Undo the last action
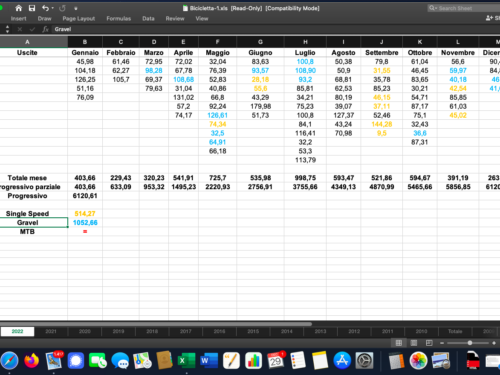The height and width of the screenshot is (375, 500). [x=45, y=8]
